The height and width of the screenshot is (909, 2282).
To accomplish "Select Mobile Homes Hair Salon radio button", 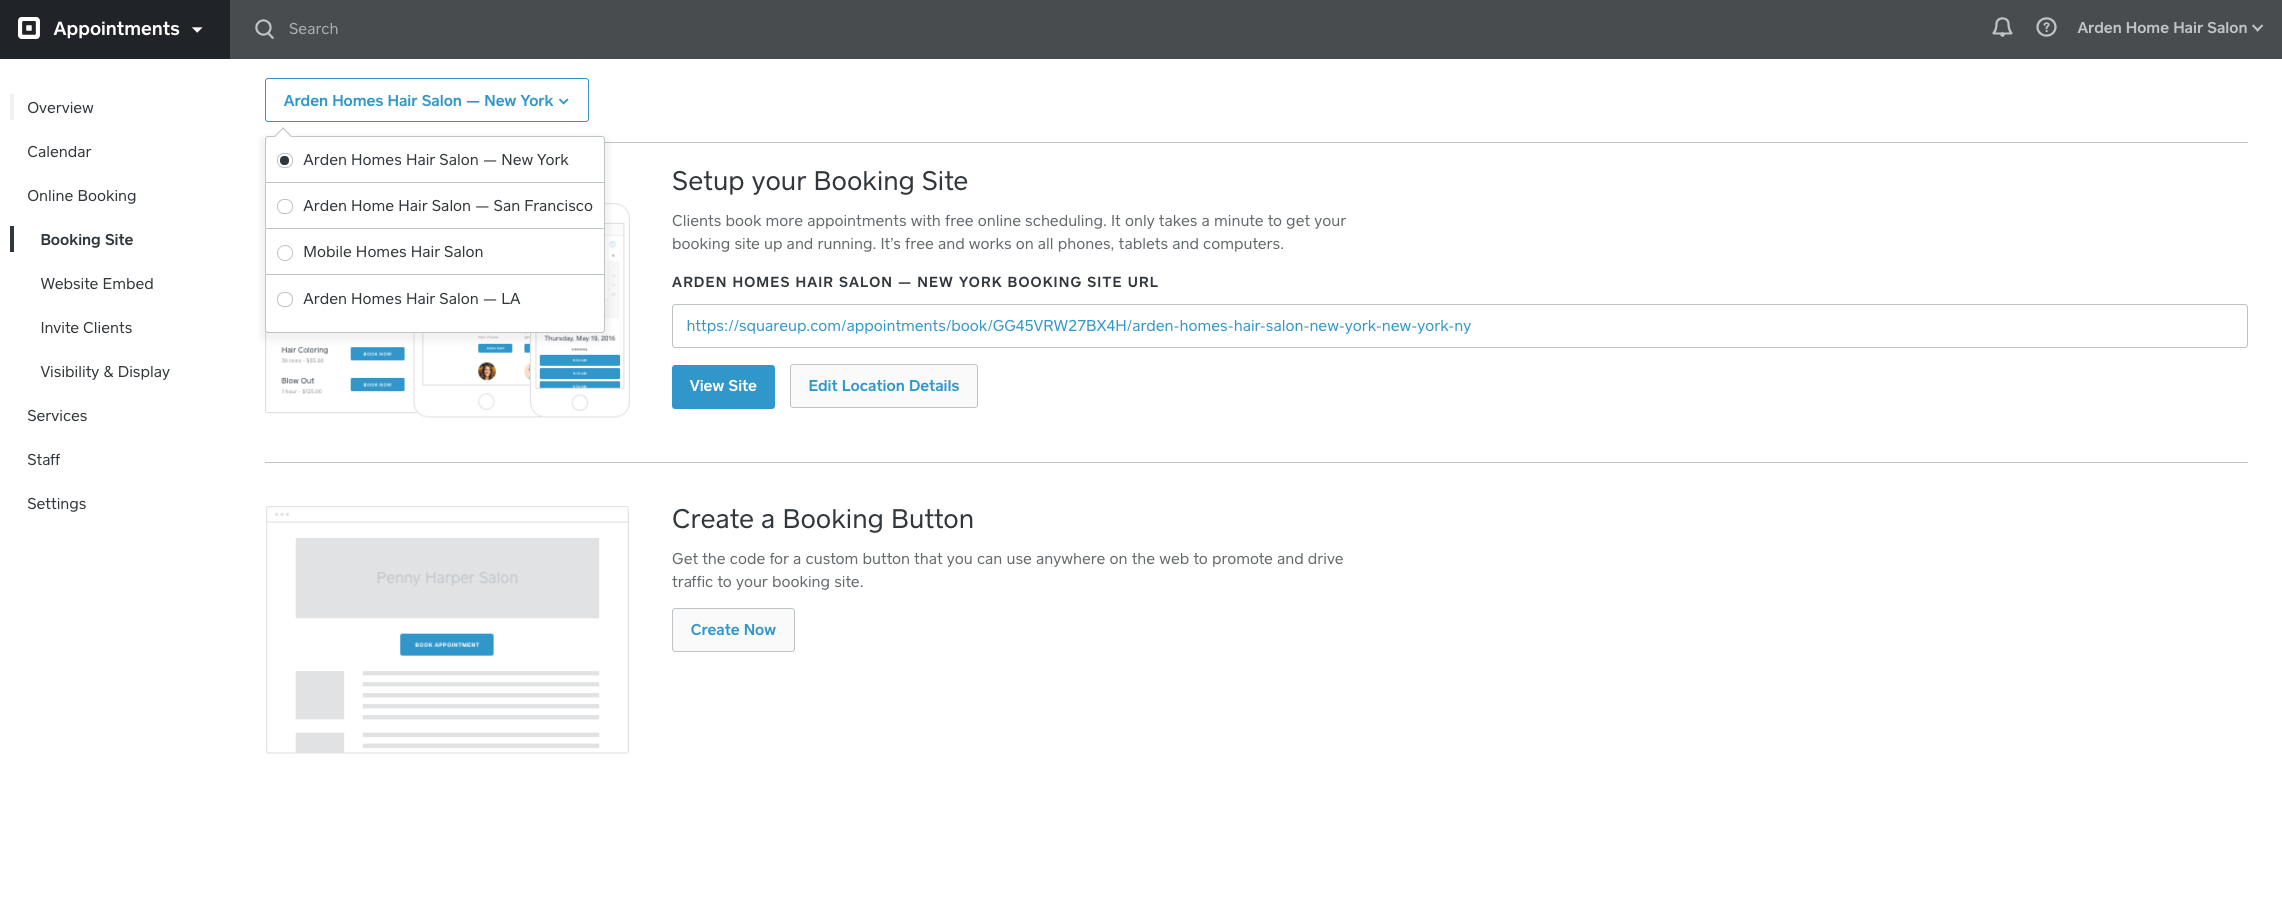I will (285, 252).
